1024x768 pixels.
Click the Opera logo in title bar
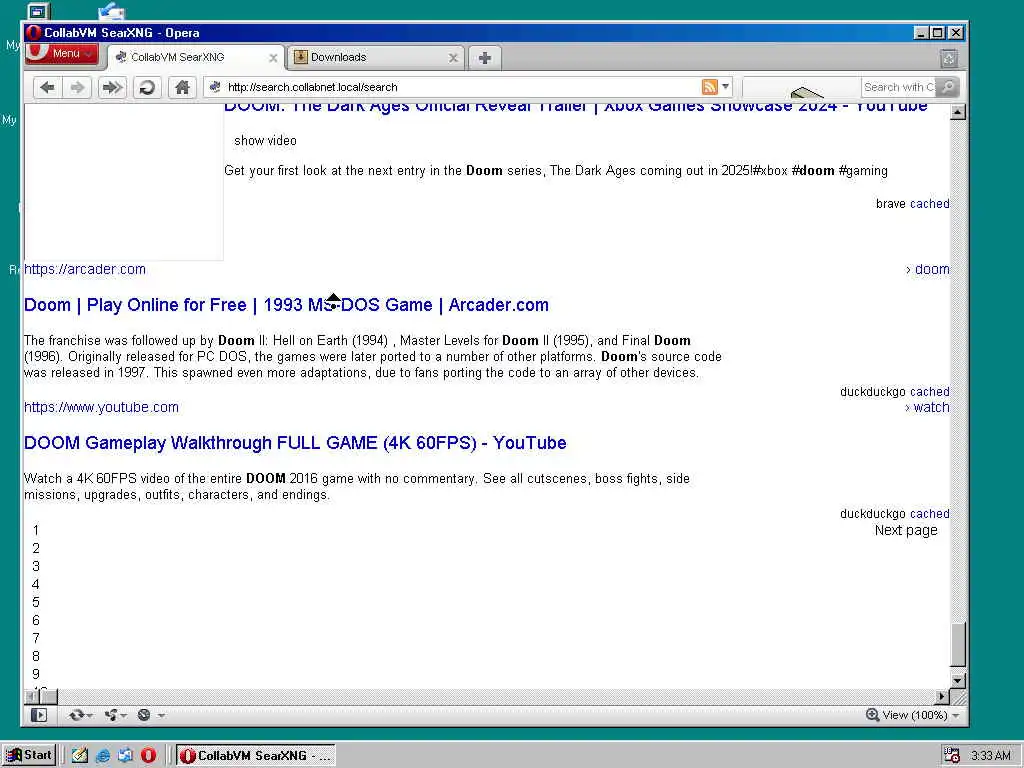click(34, 33)
